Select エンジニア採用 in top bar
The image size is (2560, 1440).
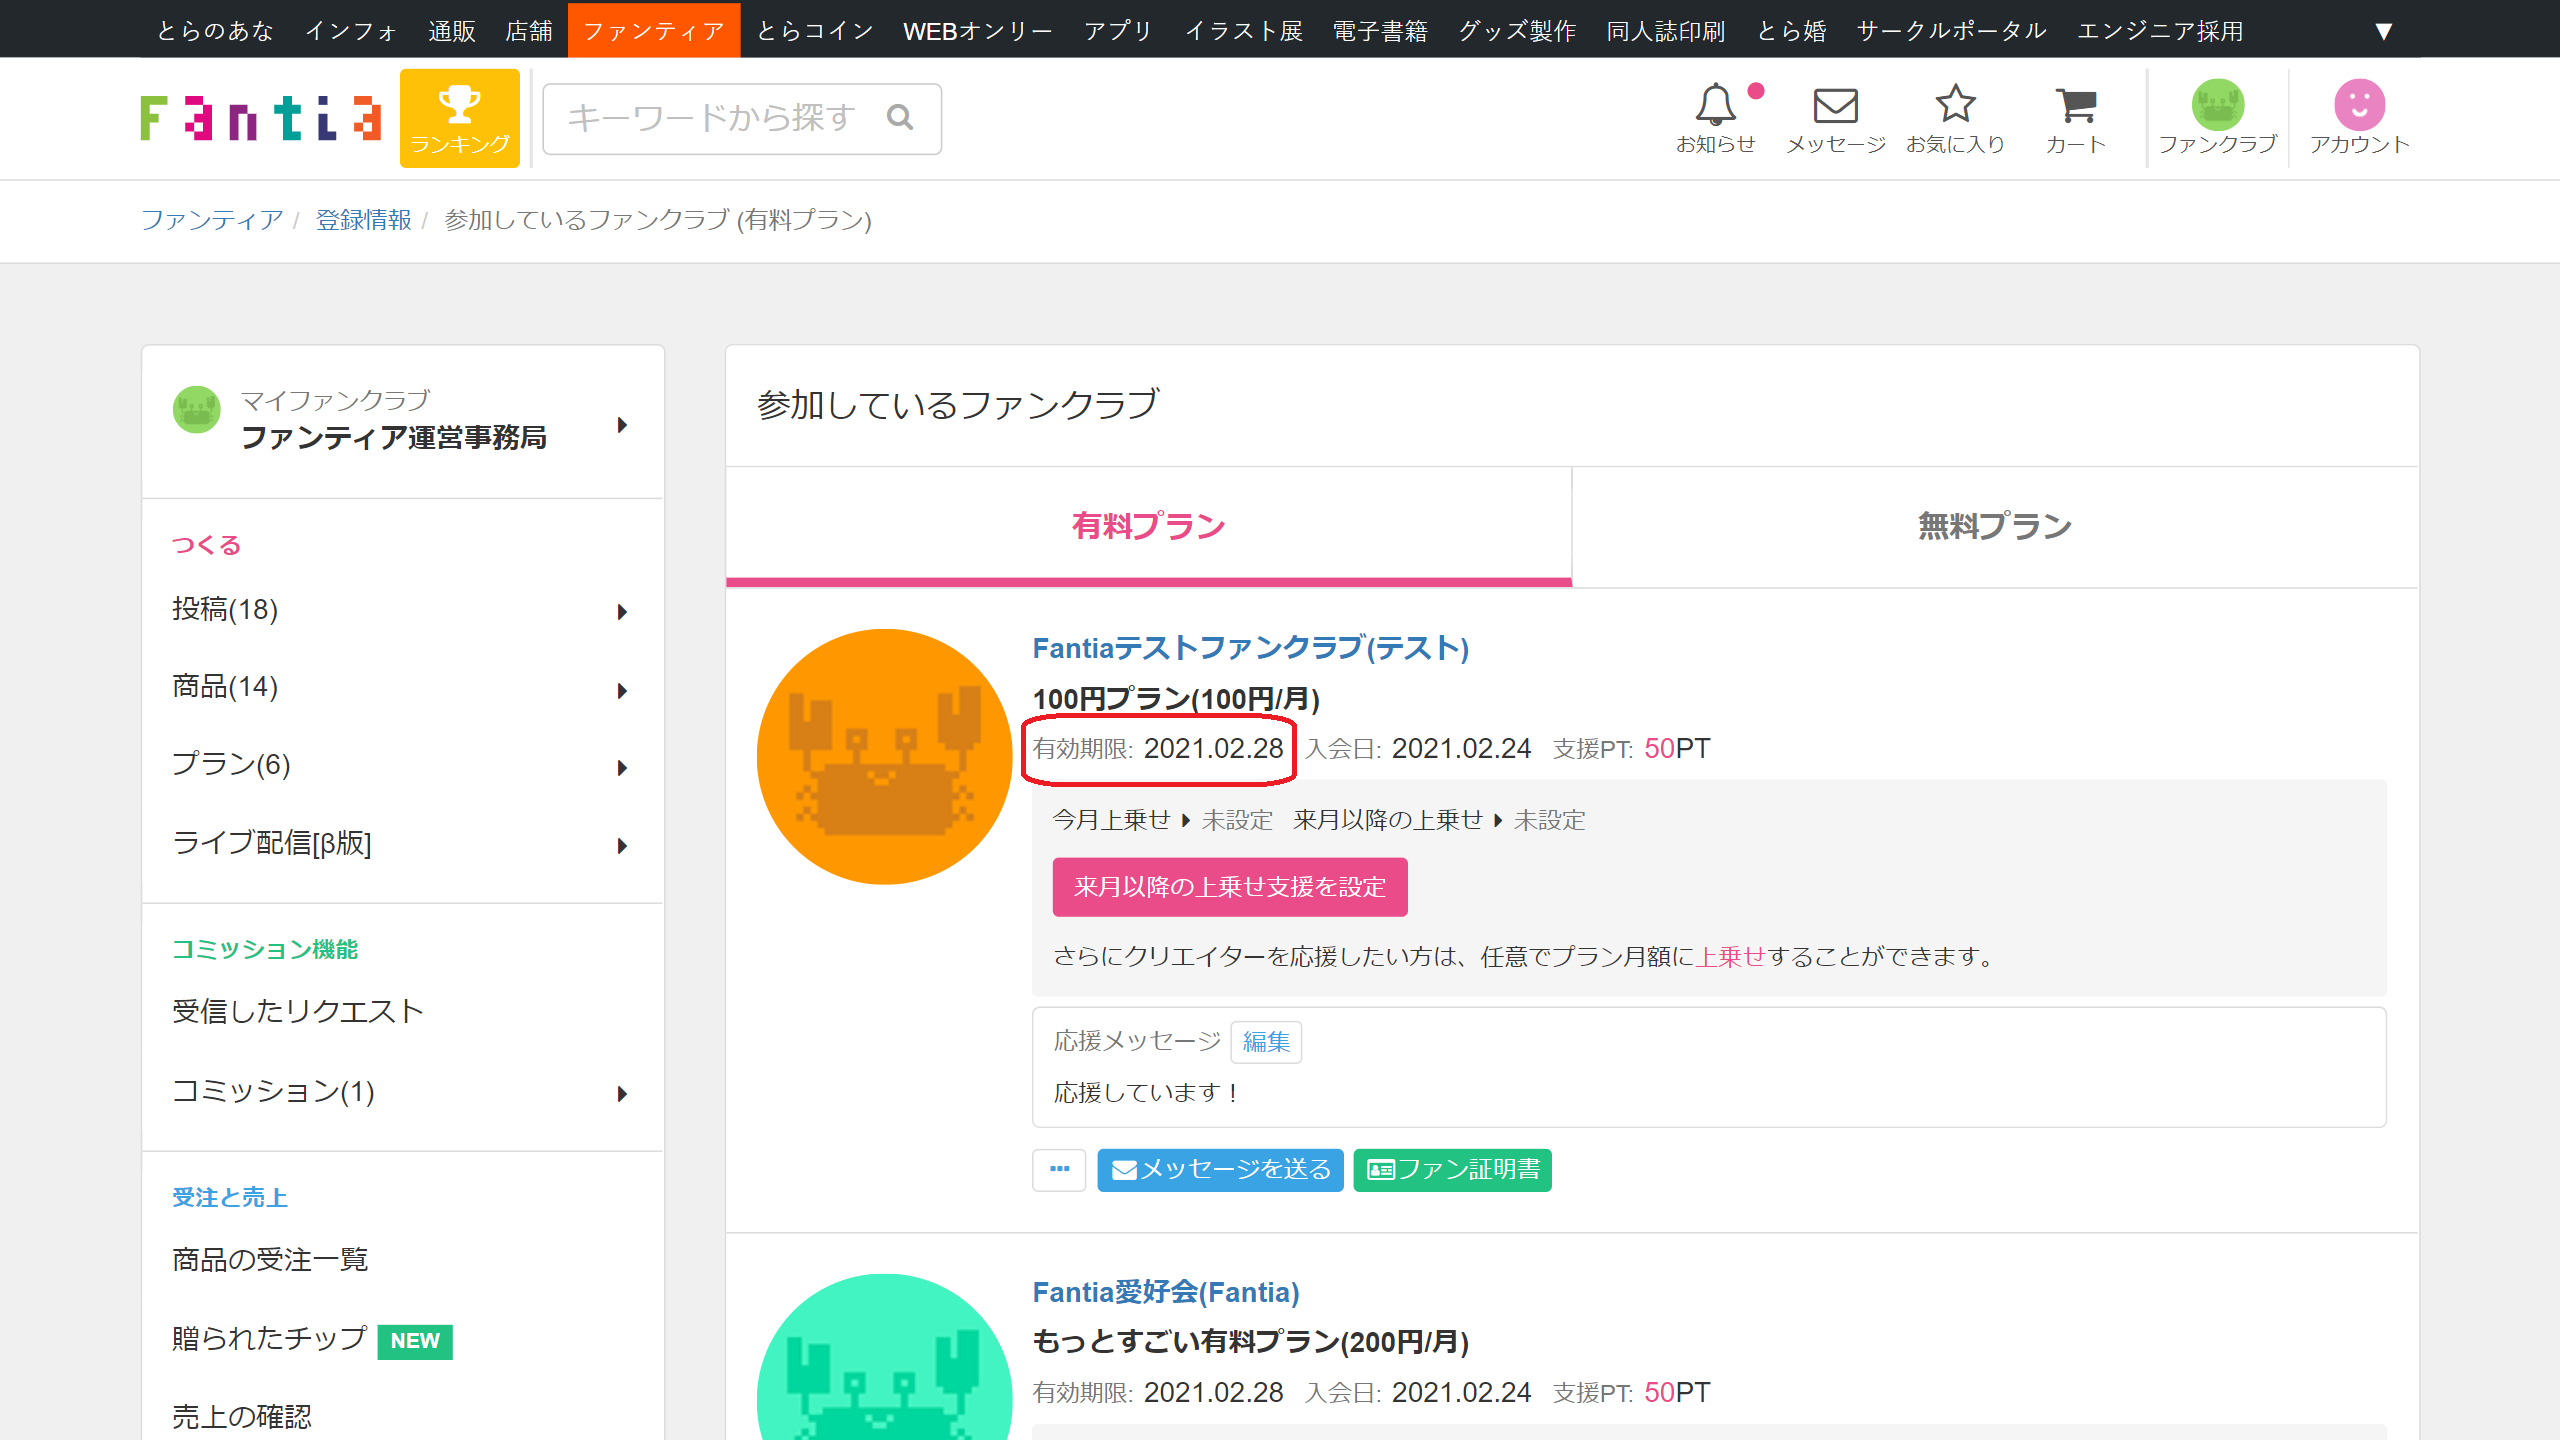coord(2160,31)
